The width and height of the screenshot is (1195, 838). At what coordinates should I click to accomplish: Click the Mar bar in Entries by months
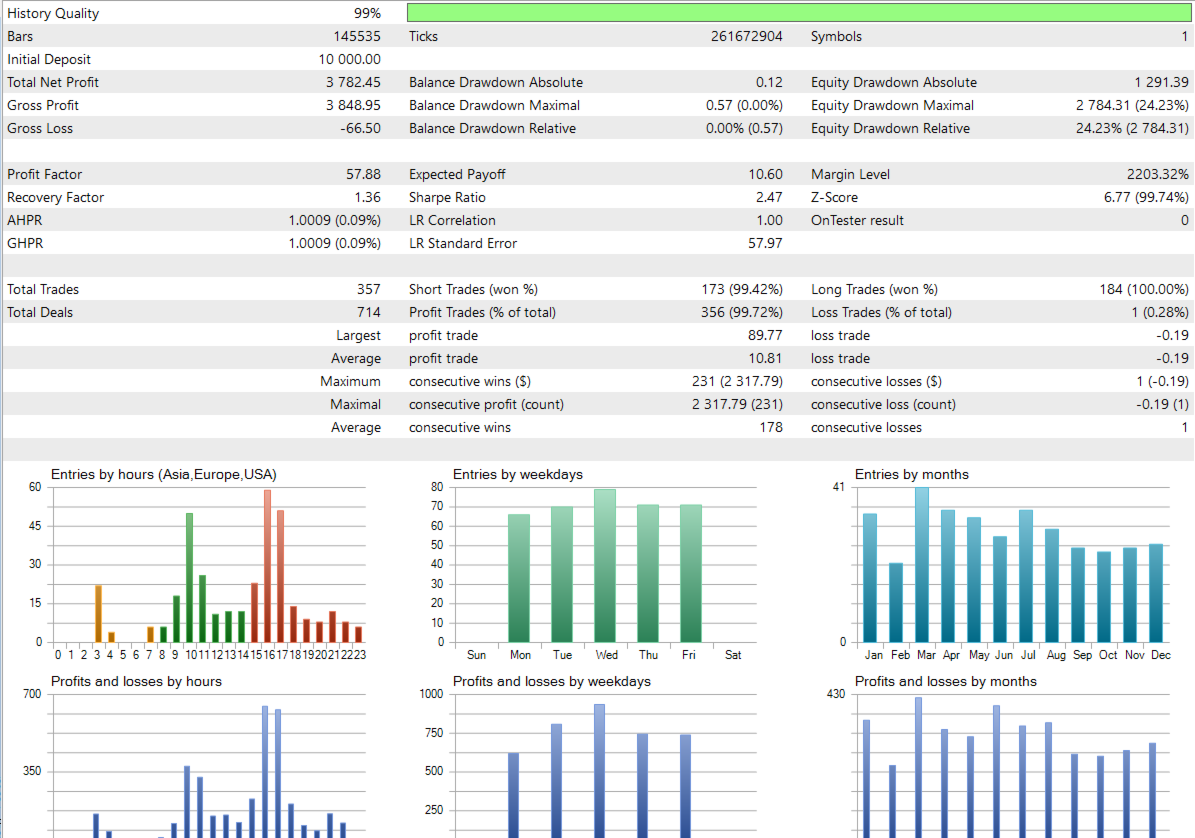click(x=922, y=565)
